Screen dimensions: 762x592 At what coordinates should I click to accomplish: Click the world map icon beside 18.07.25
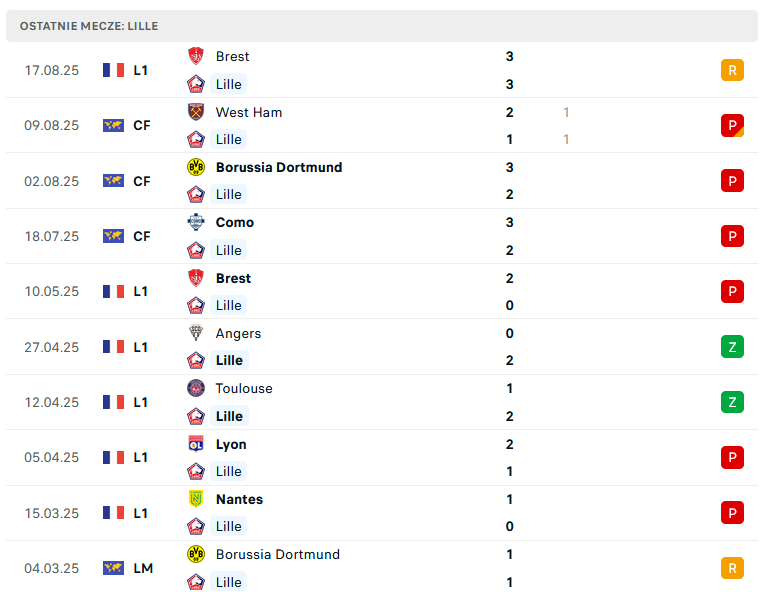click(113, 236)
